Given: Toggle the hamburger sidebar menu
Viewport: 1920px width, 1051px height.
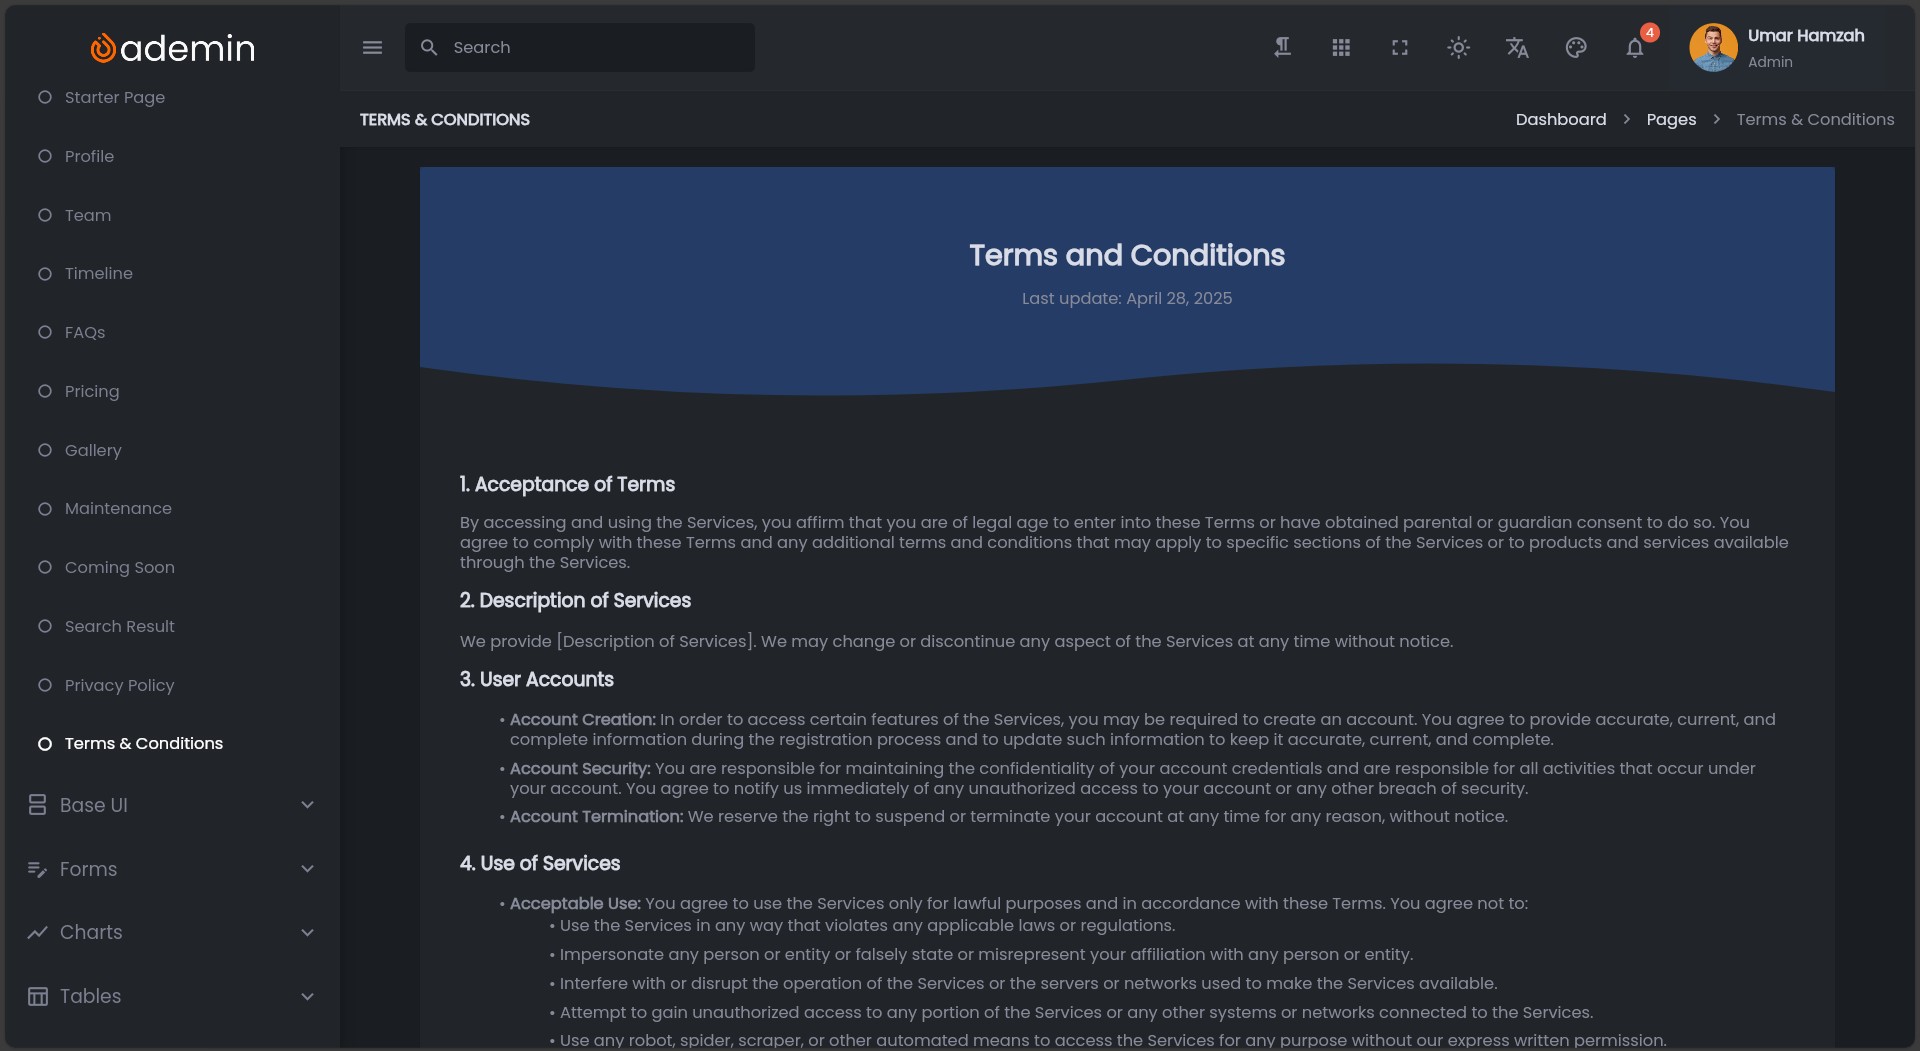Looking at the screenshot, I should pos(372,47).
